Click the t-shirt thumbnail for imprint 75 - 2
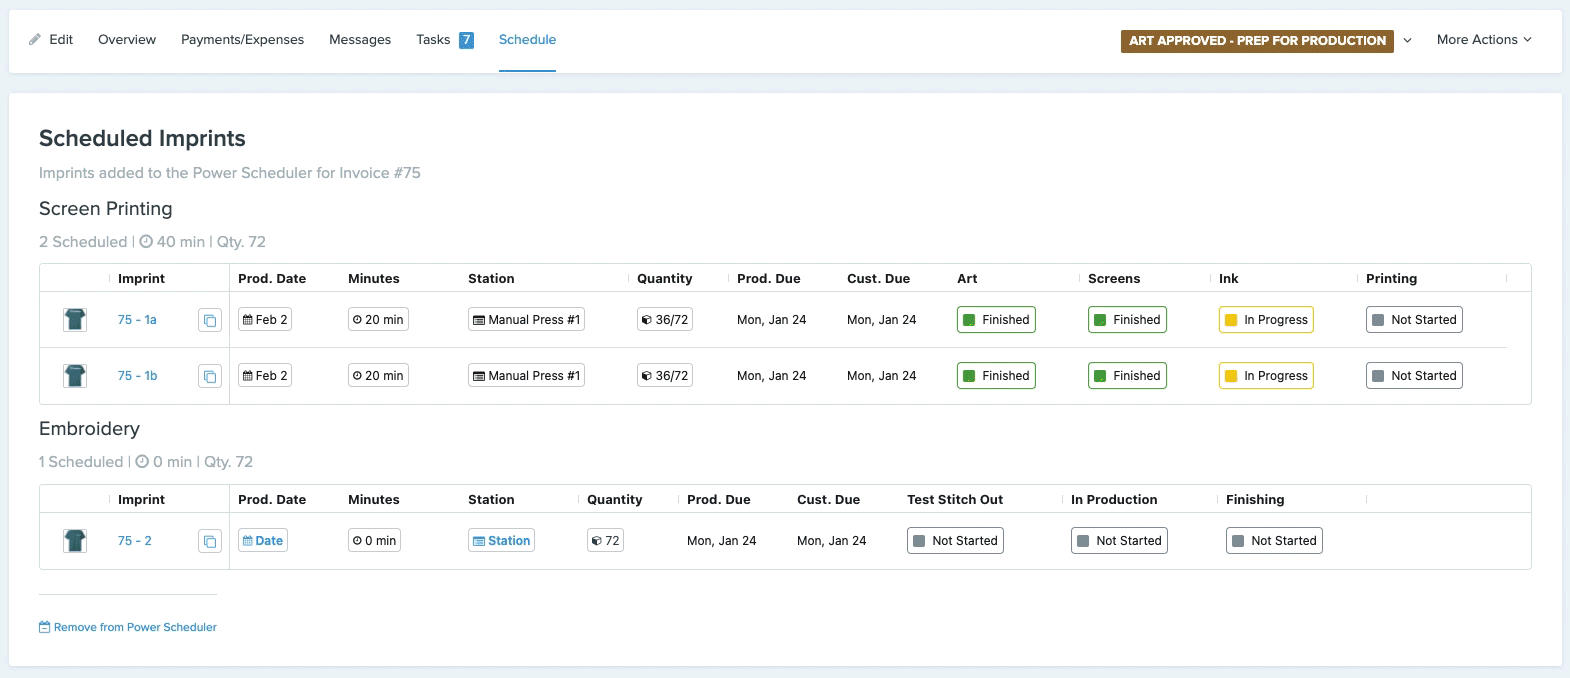Image resolution: width=1570 pixels, height=678 pixels. [x=75, y=541]
